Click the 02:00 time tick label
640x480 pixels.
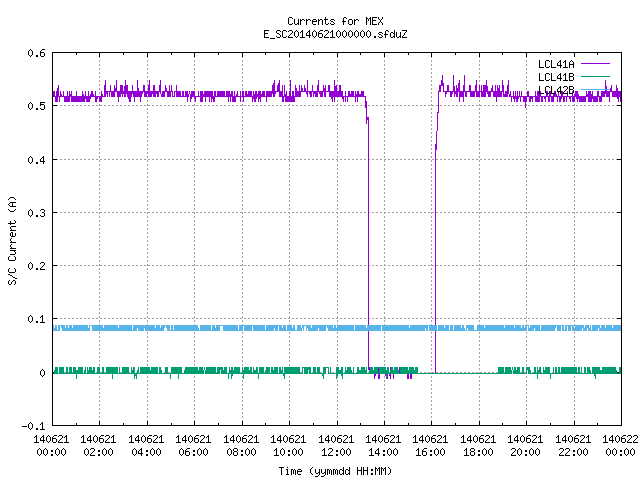click(98, 452)
